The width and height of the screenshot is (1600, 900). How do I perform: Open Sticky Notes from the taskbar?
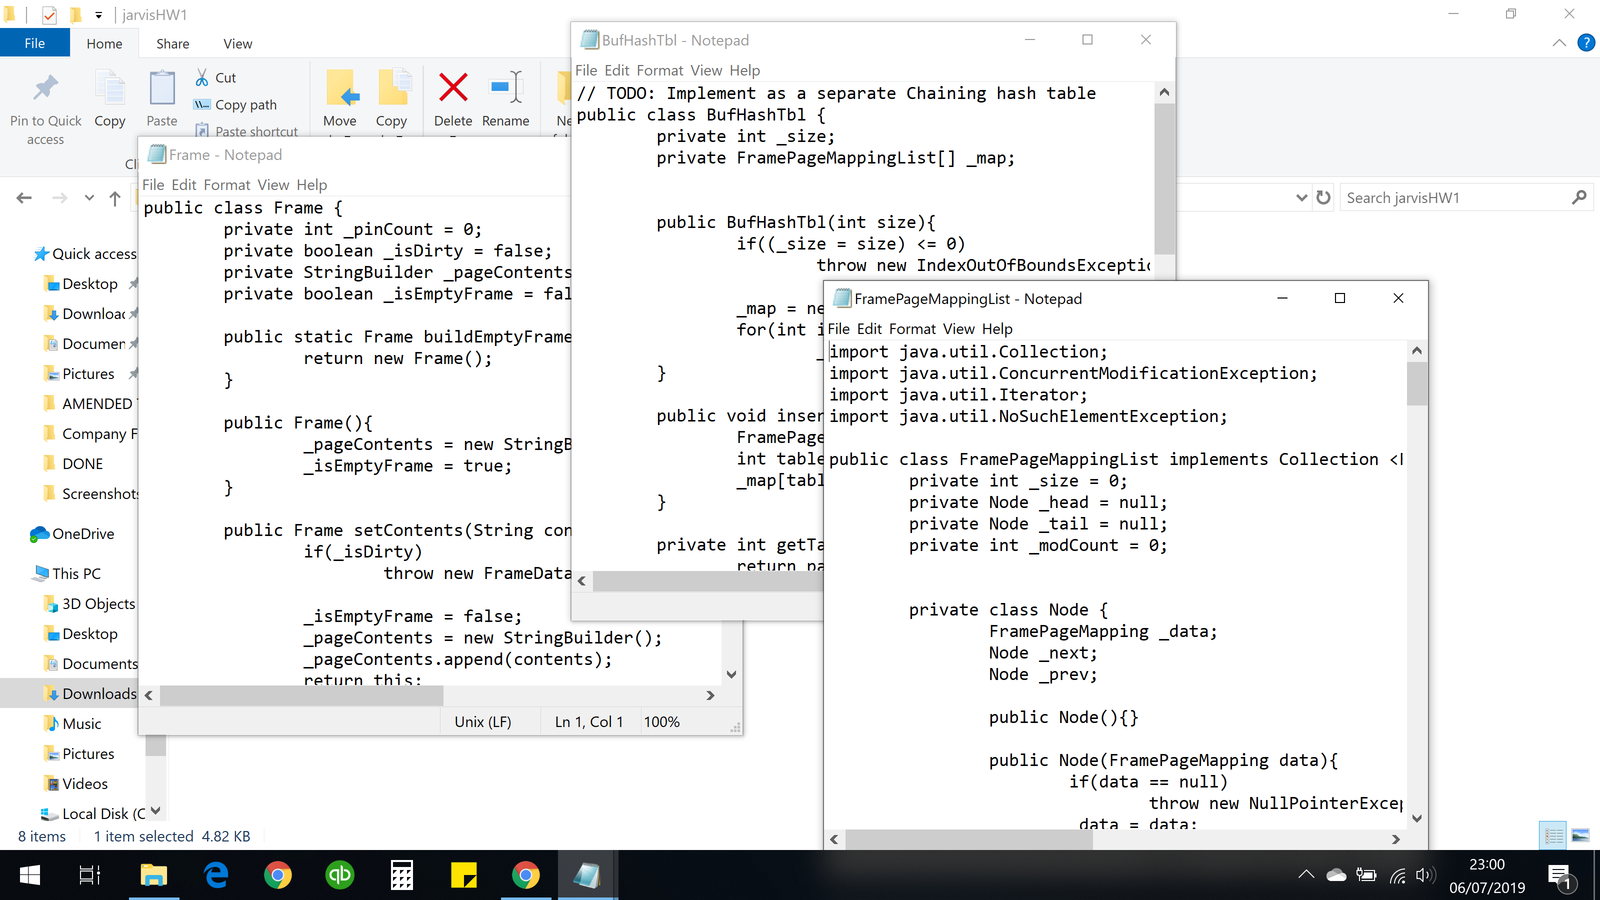[464, 876]
